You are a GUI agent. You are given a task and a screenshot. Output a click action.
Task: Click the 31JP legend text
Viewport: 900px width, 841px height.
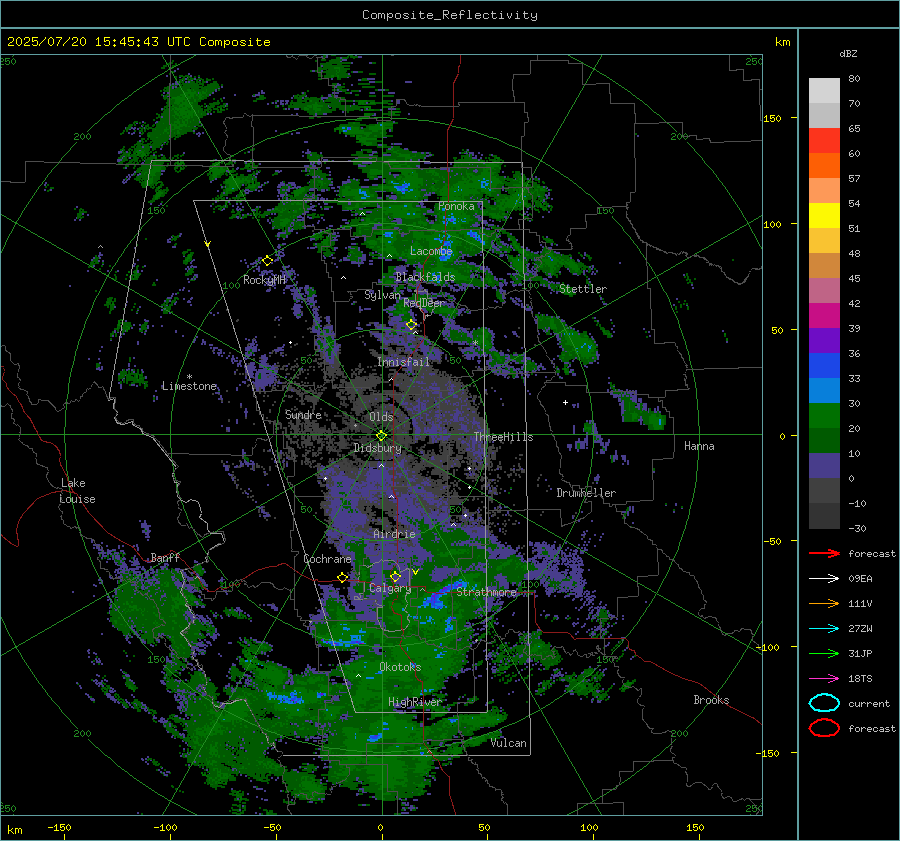pyautogui.click(x=860, y=654)
